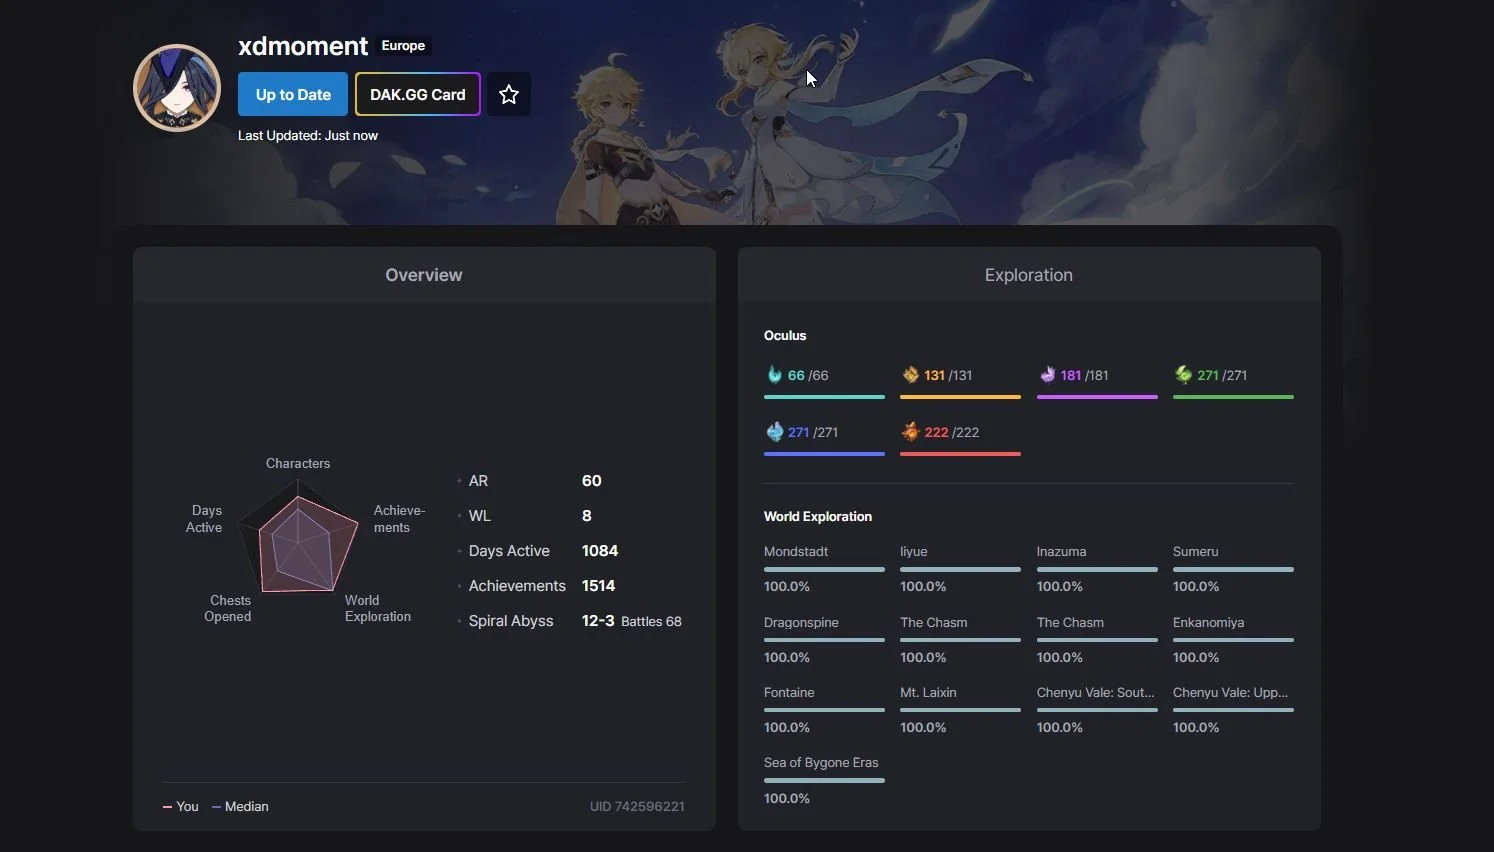Click the teal progress bar under 66/66

[x=824, y=397]
